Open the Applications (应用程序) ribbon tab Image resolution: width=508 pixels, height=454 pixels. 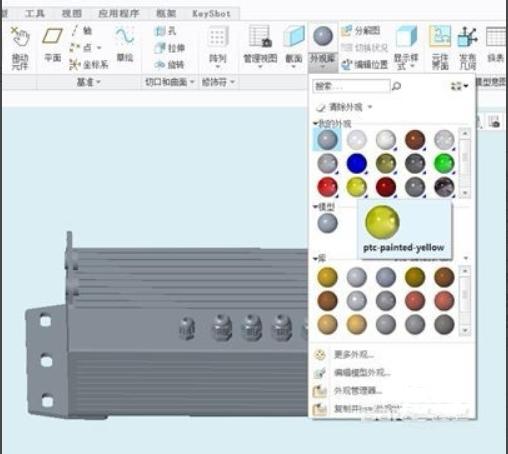[119, 14]
